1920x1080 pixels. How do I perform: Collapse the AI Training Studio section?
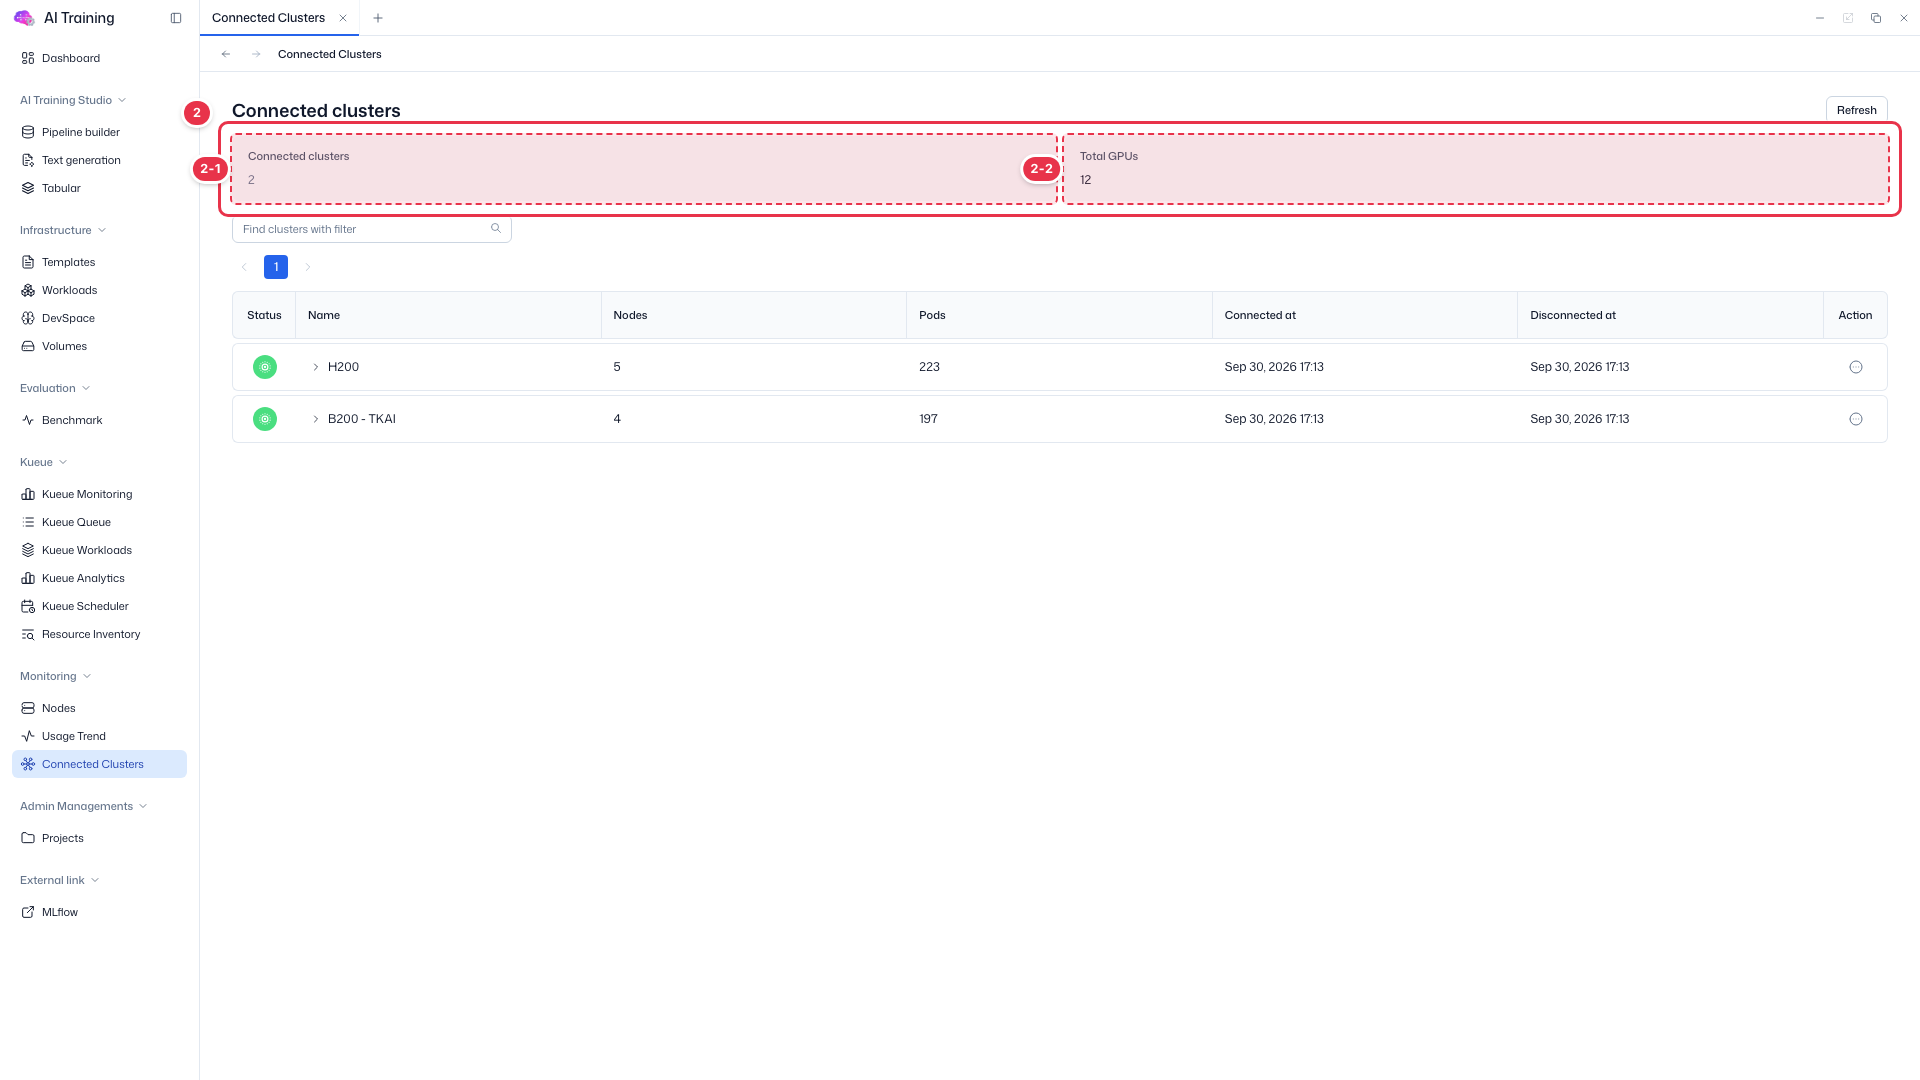coord(73,100)
